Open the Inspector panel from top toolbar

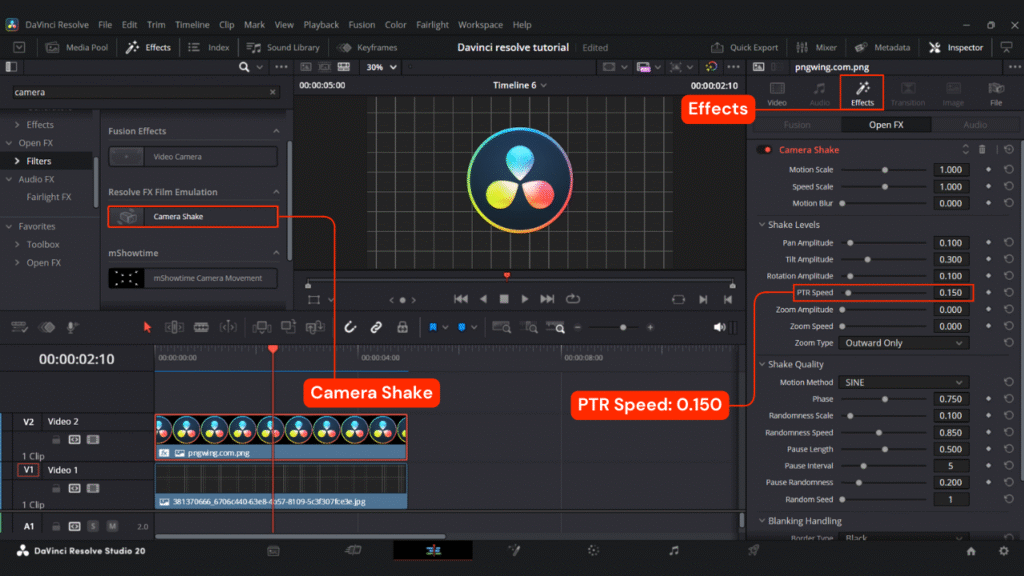tap(956, 47)
